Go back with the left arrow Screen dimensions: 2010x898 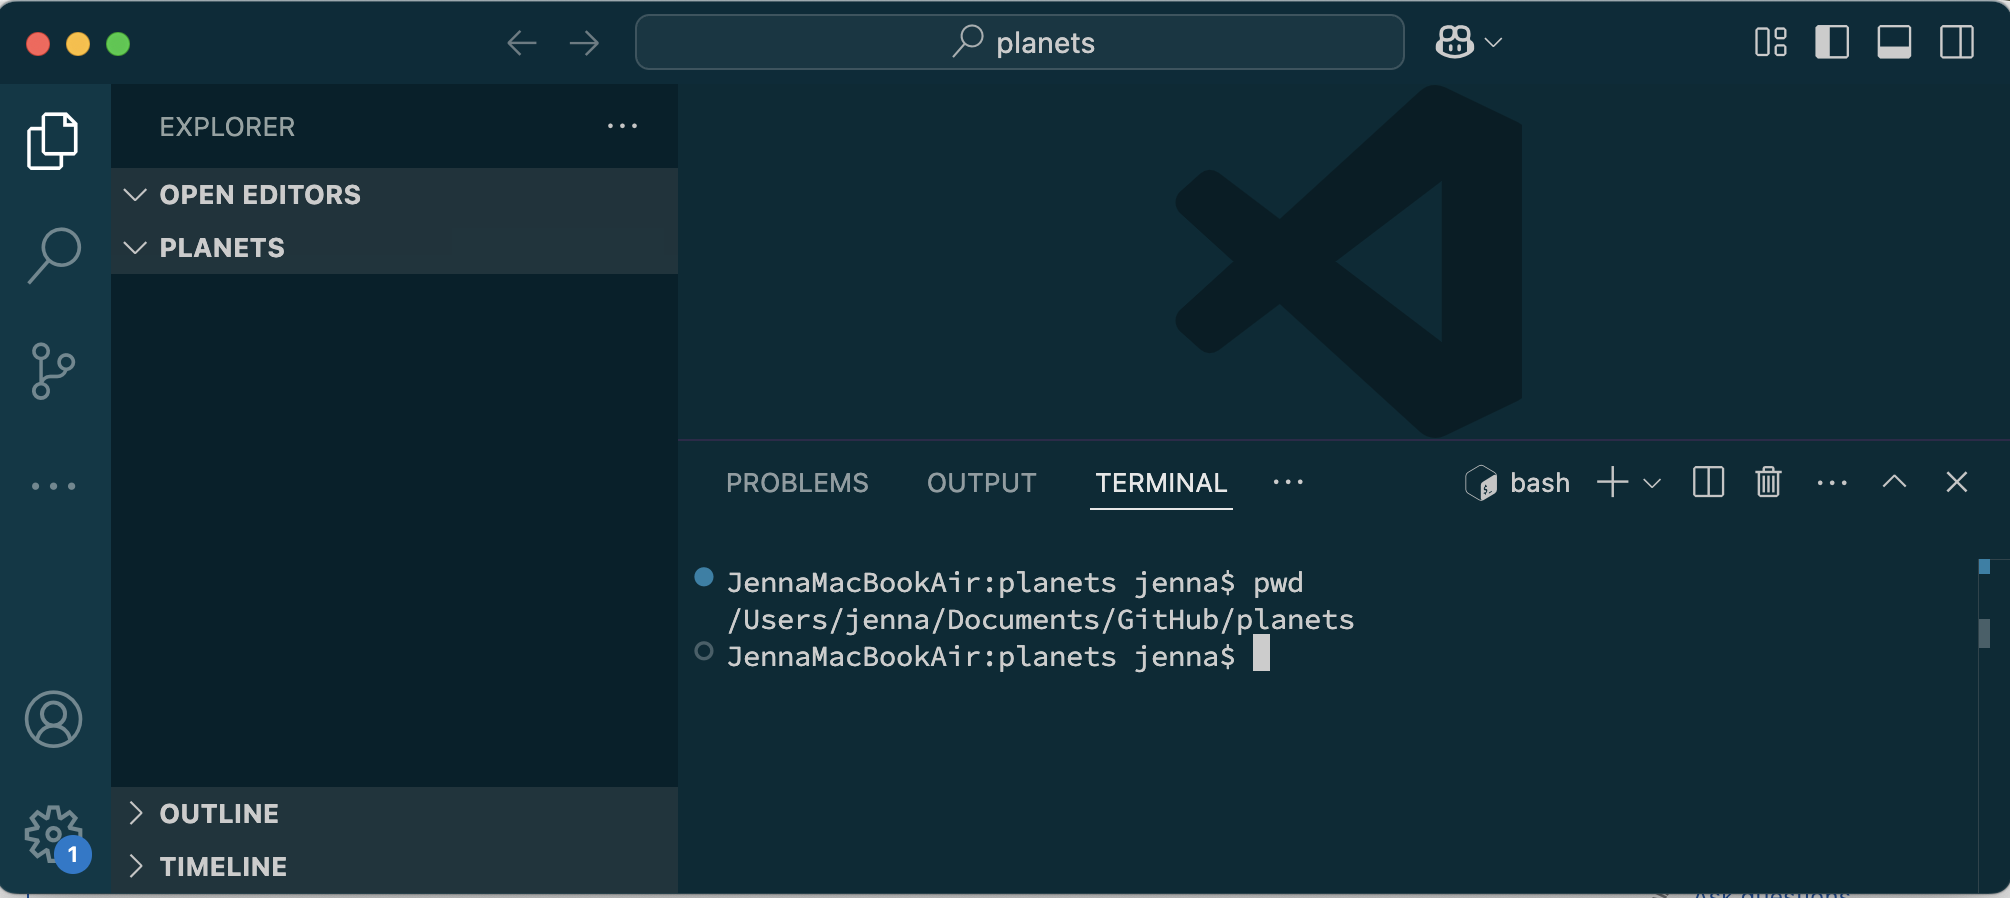coord(522,43)
